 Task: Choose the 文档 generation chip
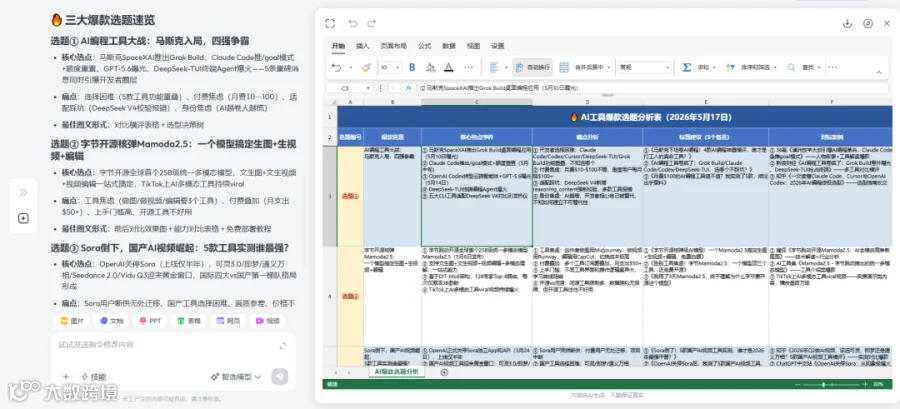(112, 321)
